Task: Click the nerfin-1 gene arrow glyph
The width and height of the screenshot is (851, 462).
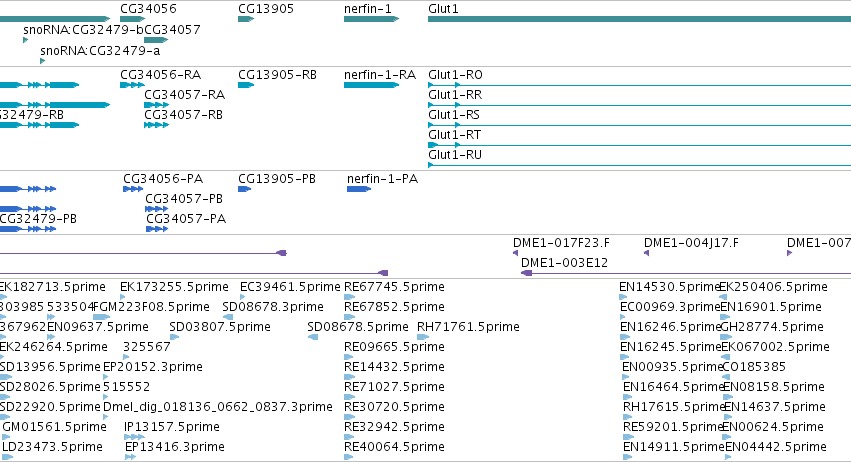Action: click(x=371, y=19)
